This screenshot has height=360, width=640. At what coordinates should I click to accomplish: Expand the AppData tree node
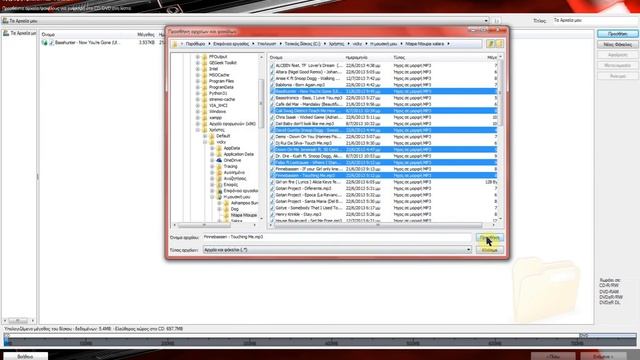pos(212,148)
